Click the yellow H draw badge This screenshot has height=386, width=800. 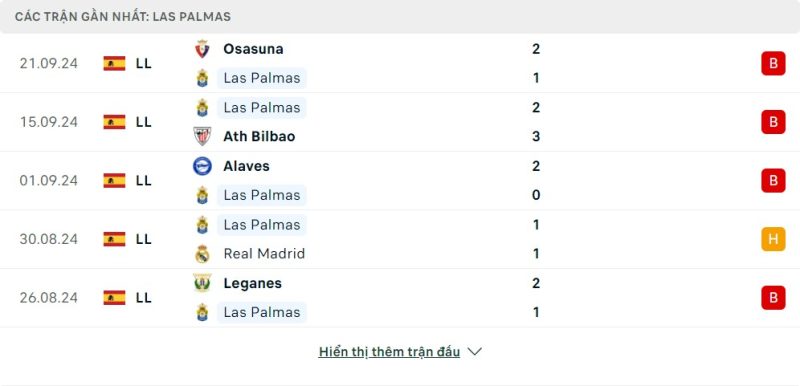[x=773, y=239]
